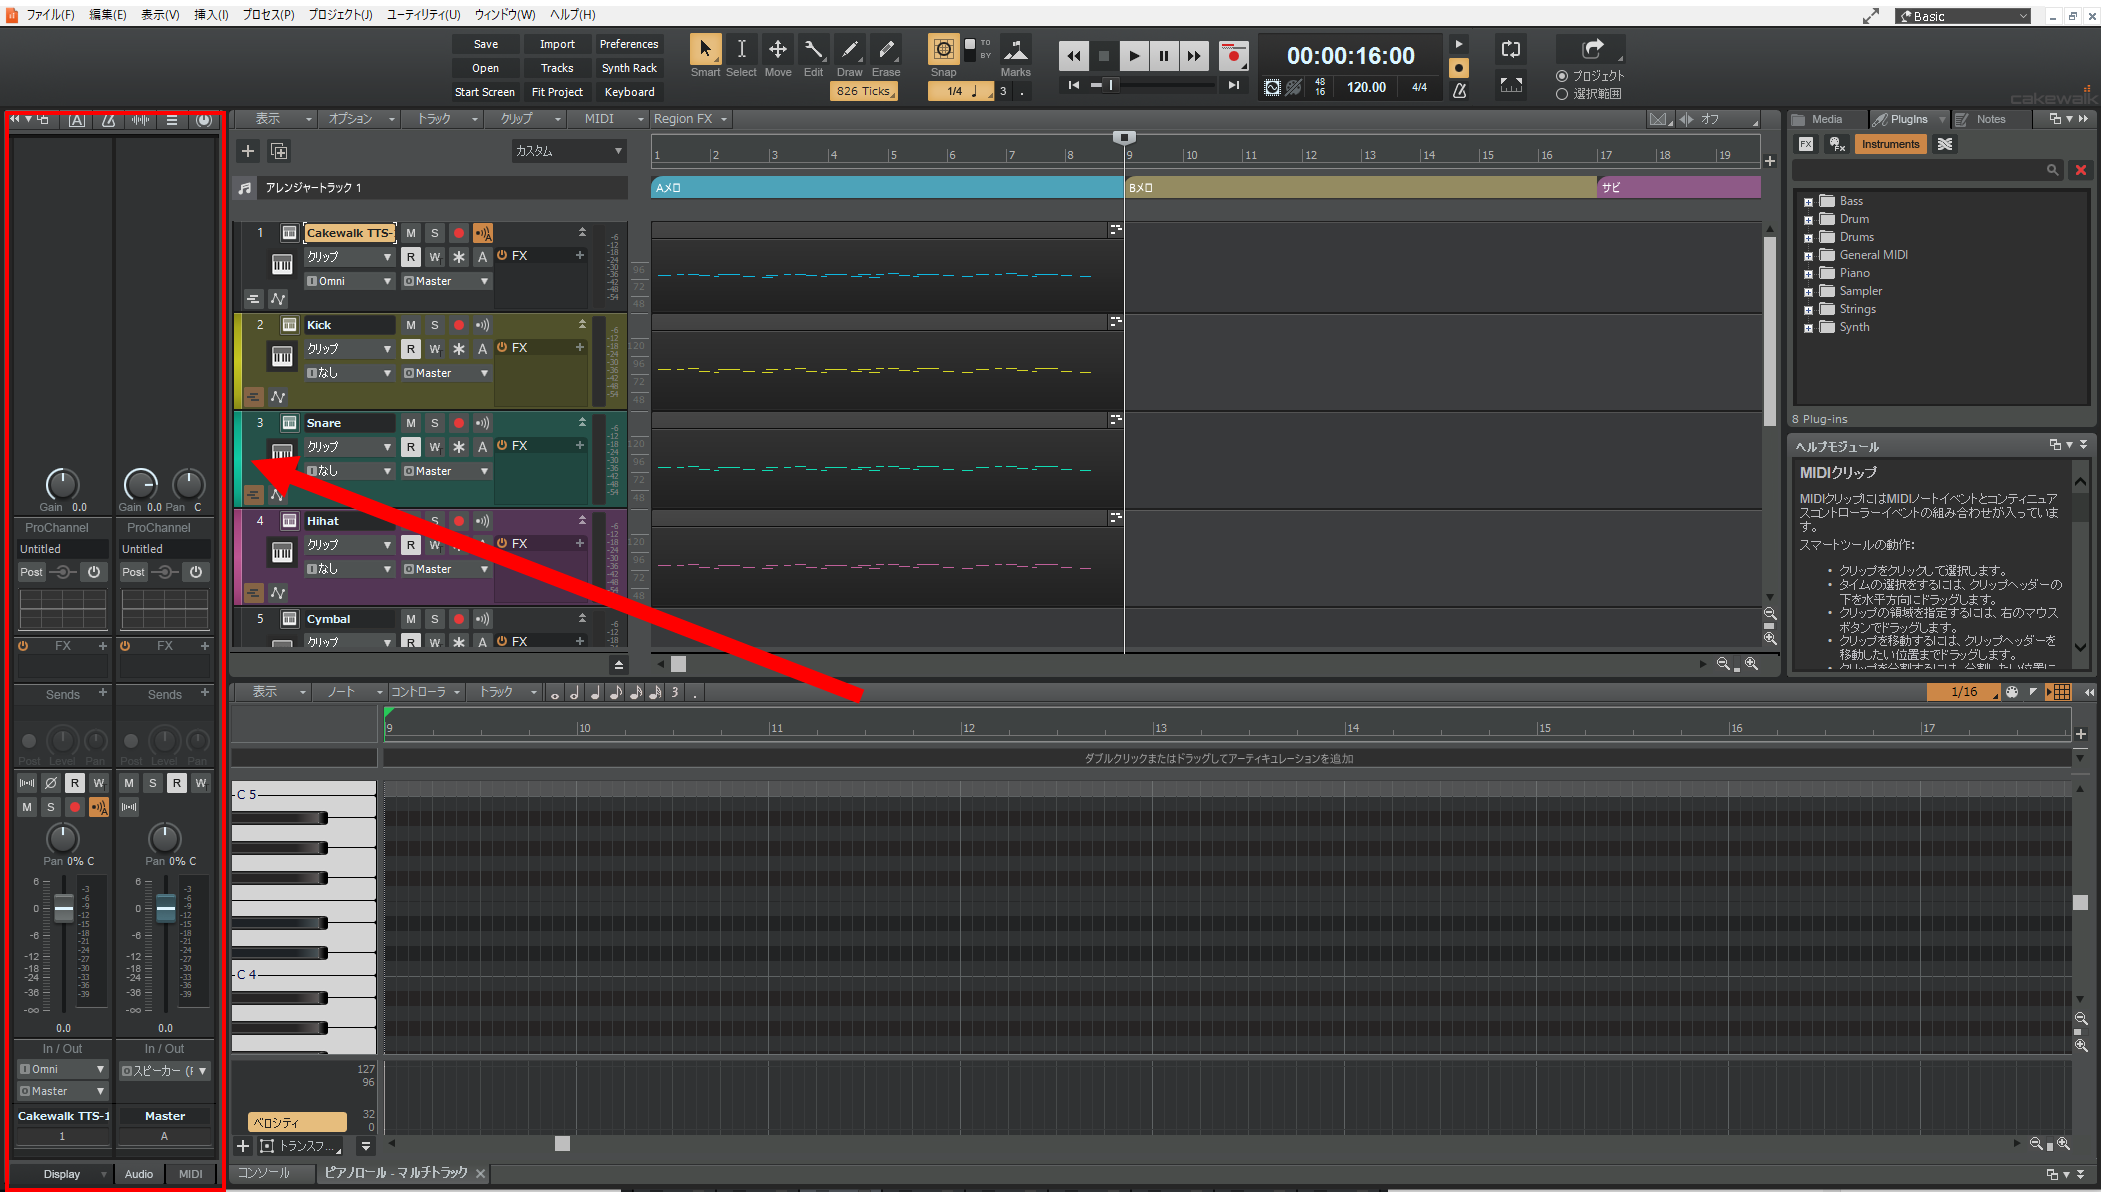Click Start Screen button
The height and width of the screenshot is (1192, 2101).
[486, 89]
